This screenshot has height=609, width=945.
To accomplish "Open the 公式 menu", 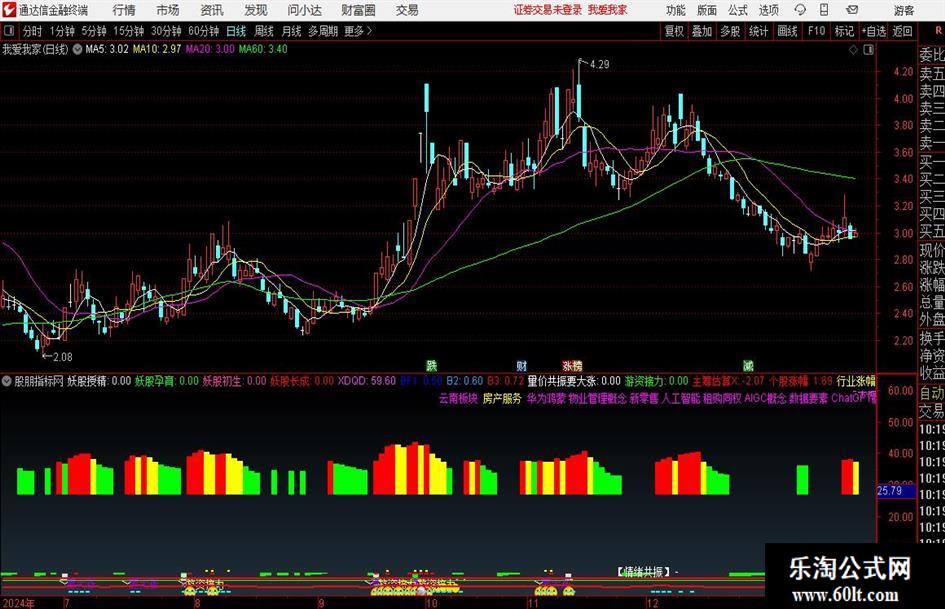I will 737,10.
